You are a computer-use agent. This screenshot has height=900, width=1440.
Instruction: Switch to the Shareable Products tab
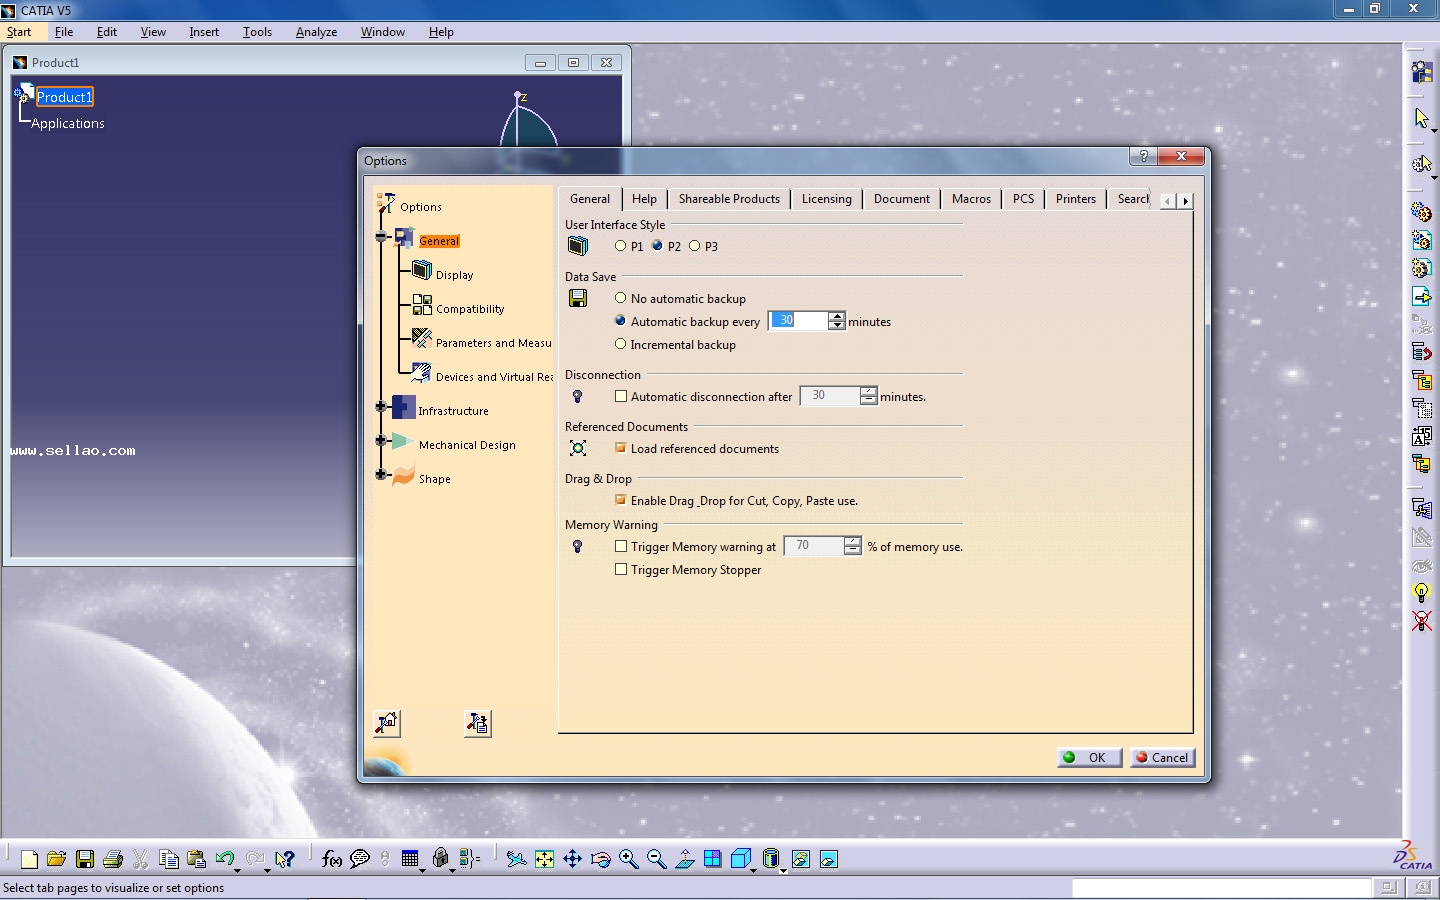pos(729,199)
